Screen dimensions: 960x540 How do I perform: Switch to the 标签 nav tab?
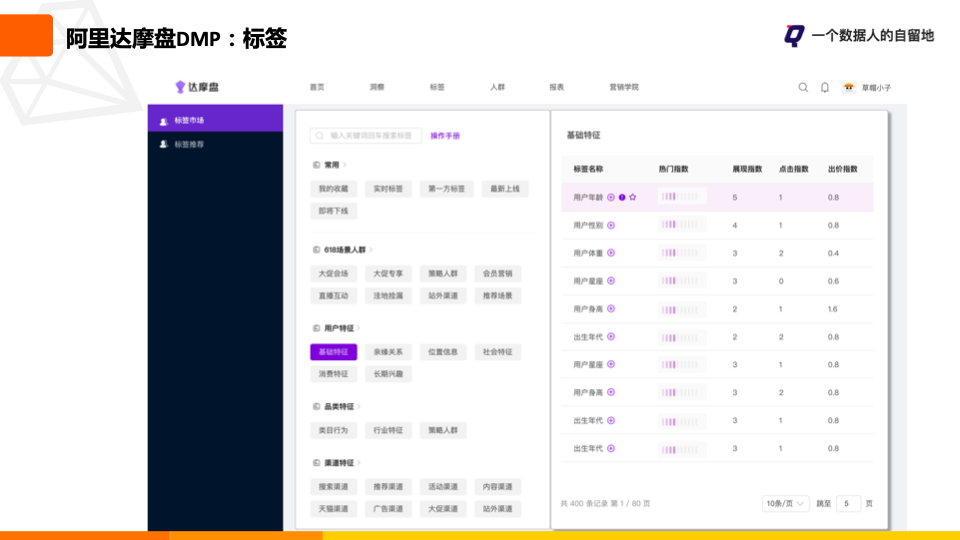(x=437, y=87)
